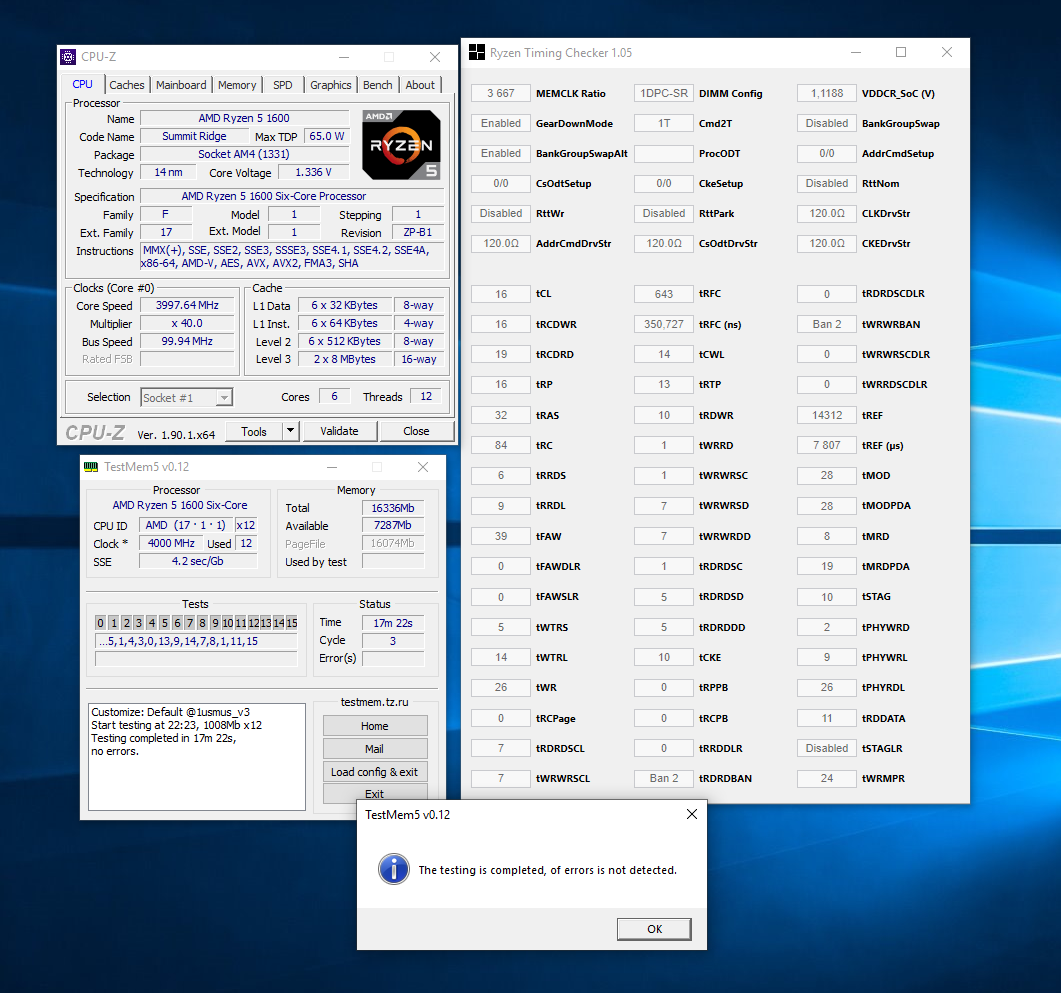Viewport: 1061px width, 993px height.
Task: Switch to the Memory tab in CPU-Z
Action: click(237, 85)
